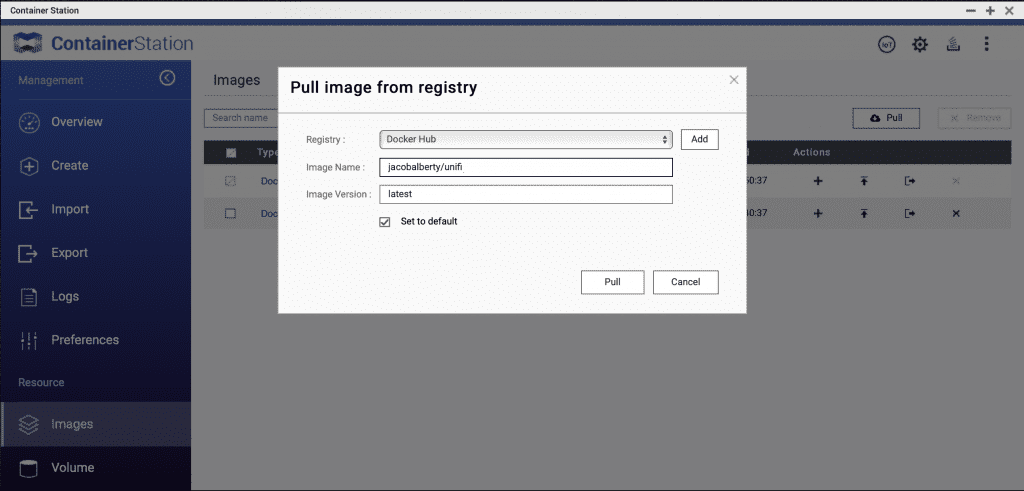Image resolution: width=1024 pixels, height=491 pixels.
Task: Click export icon in the 40:37 row
Action: point(910,214)
